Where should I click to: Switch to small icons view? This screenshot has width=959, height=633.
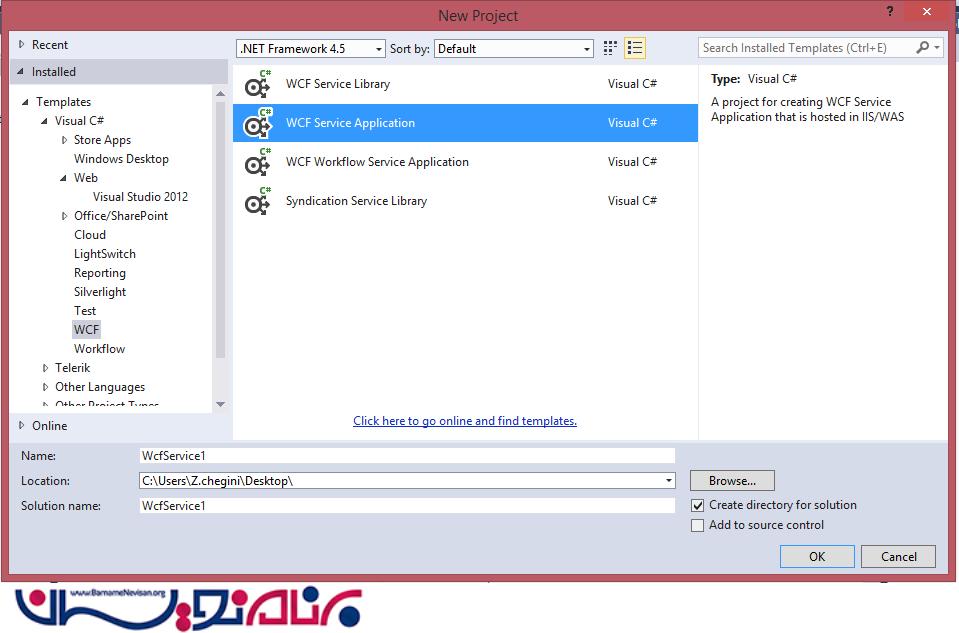click(x=610, y=48)
